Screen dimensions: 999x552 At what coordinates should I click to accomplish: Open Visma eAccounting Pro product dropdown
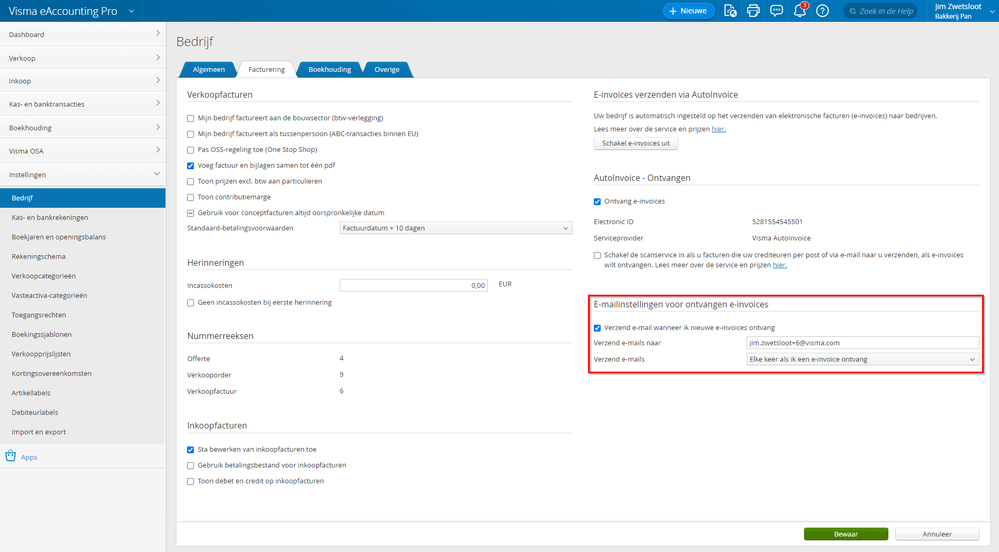click(70, 11)
